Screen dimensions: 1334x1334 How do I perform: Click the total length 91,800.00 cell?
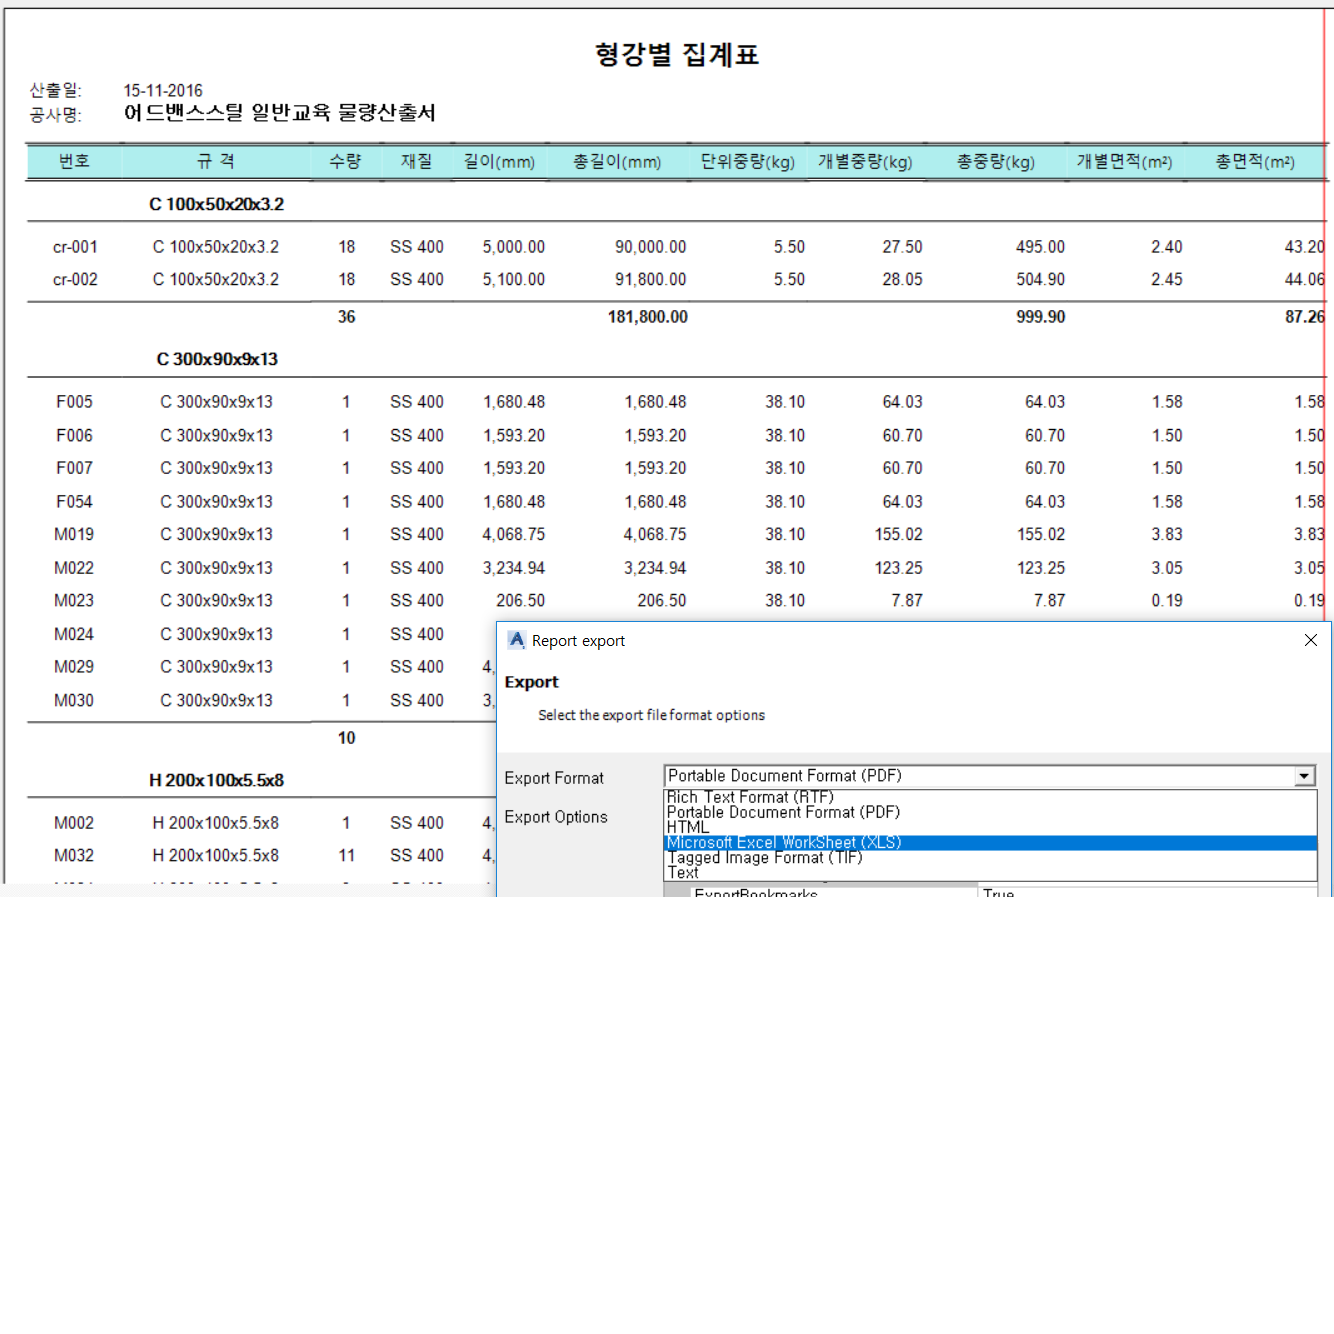650,280
